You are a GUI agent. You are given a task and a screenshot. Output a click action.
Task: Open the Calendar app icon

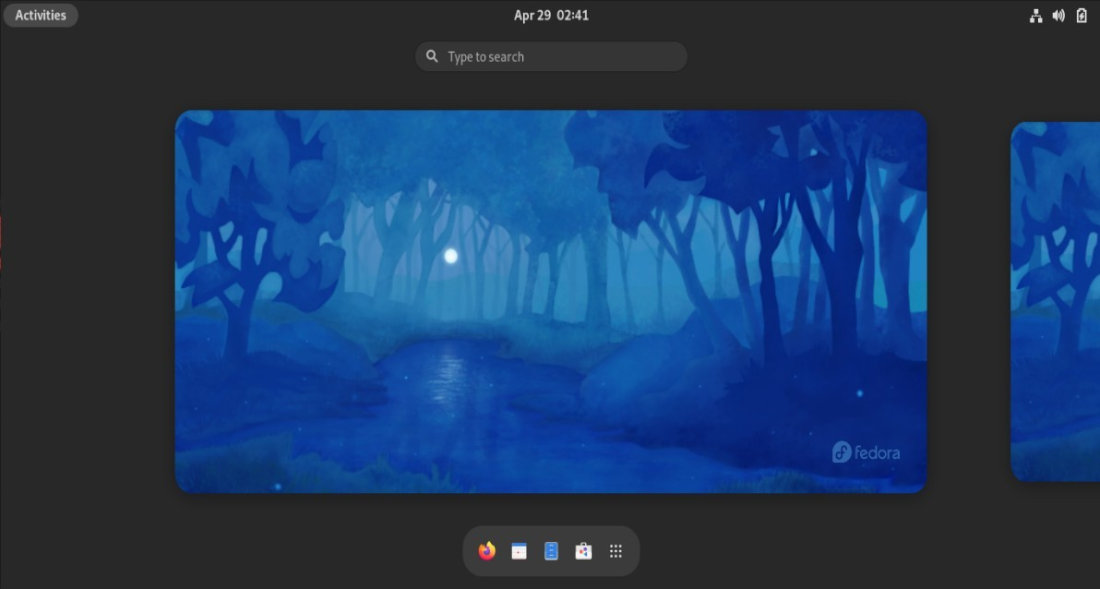[x=518, y=550]
